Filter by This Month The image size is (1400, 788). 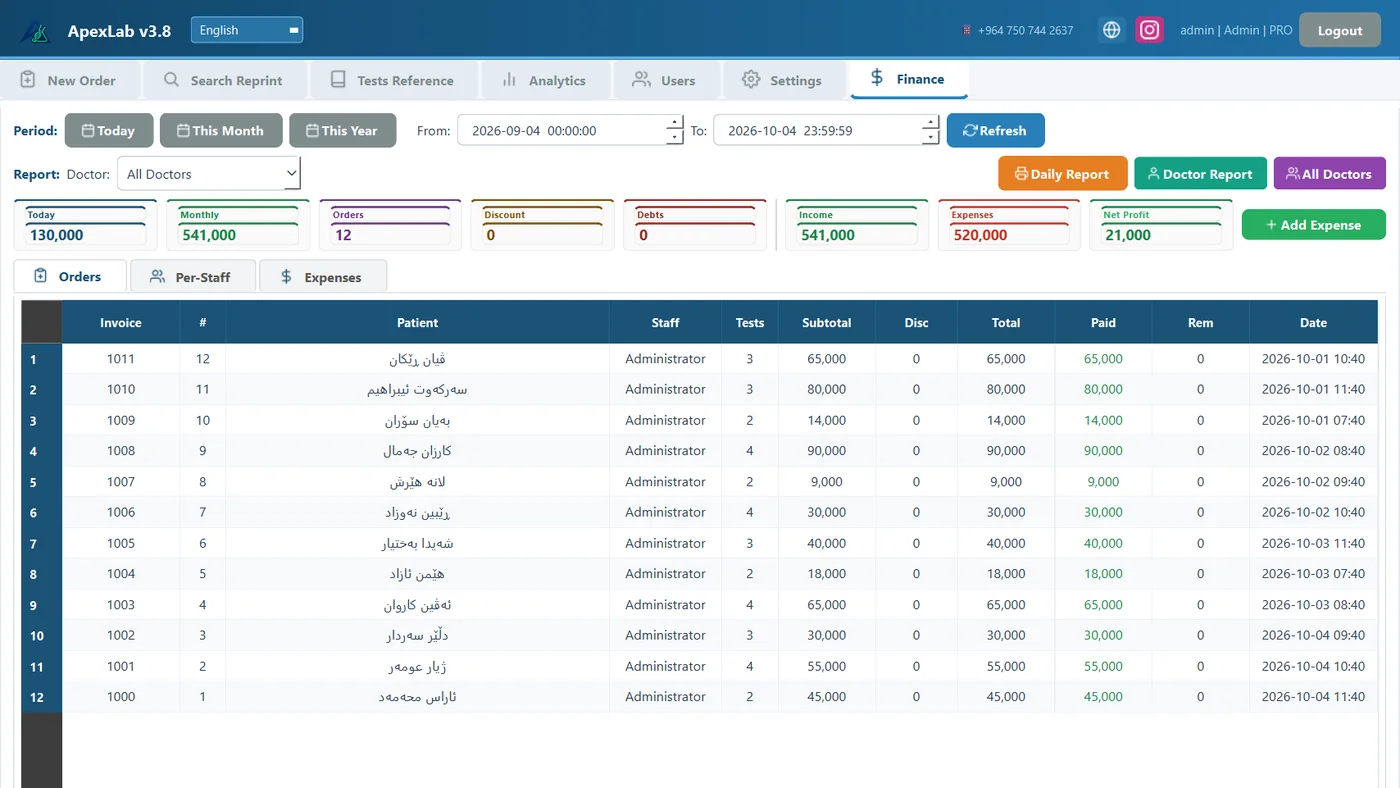(221, 130)
